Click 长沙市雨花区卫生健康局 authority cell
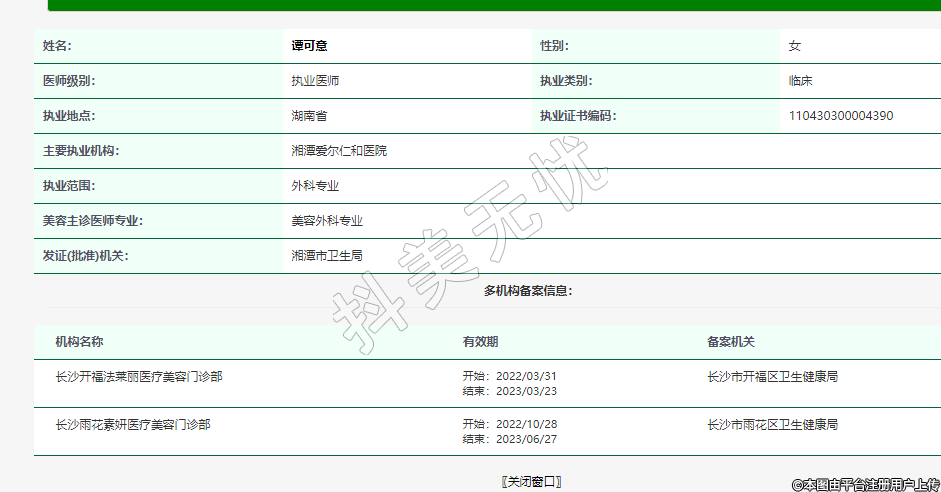The width and height of the screenshot is (941, 492). pos(772,425)
